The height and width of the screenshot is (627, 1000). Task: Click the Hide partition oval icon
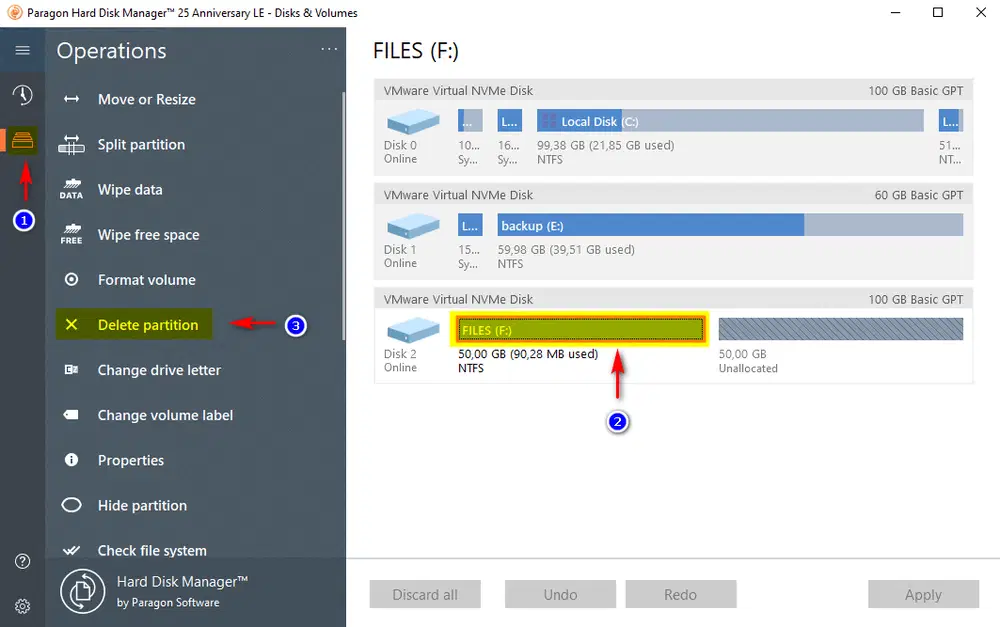coord(71,505)
